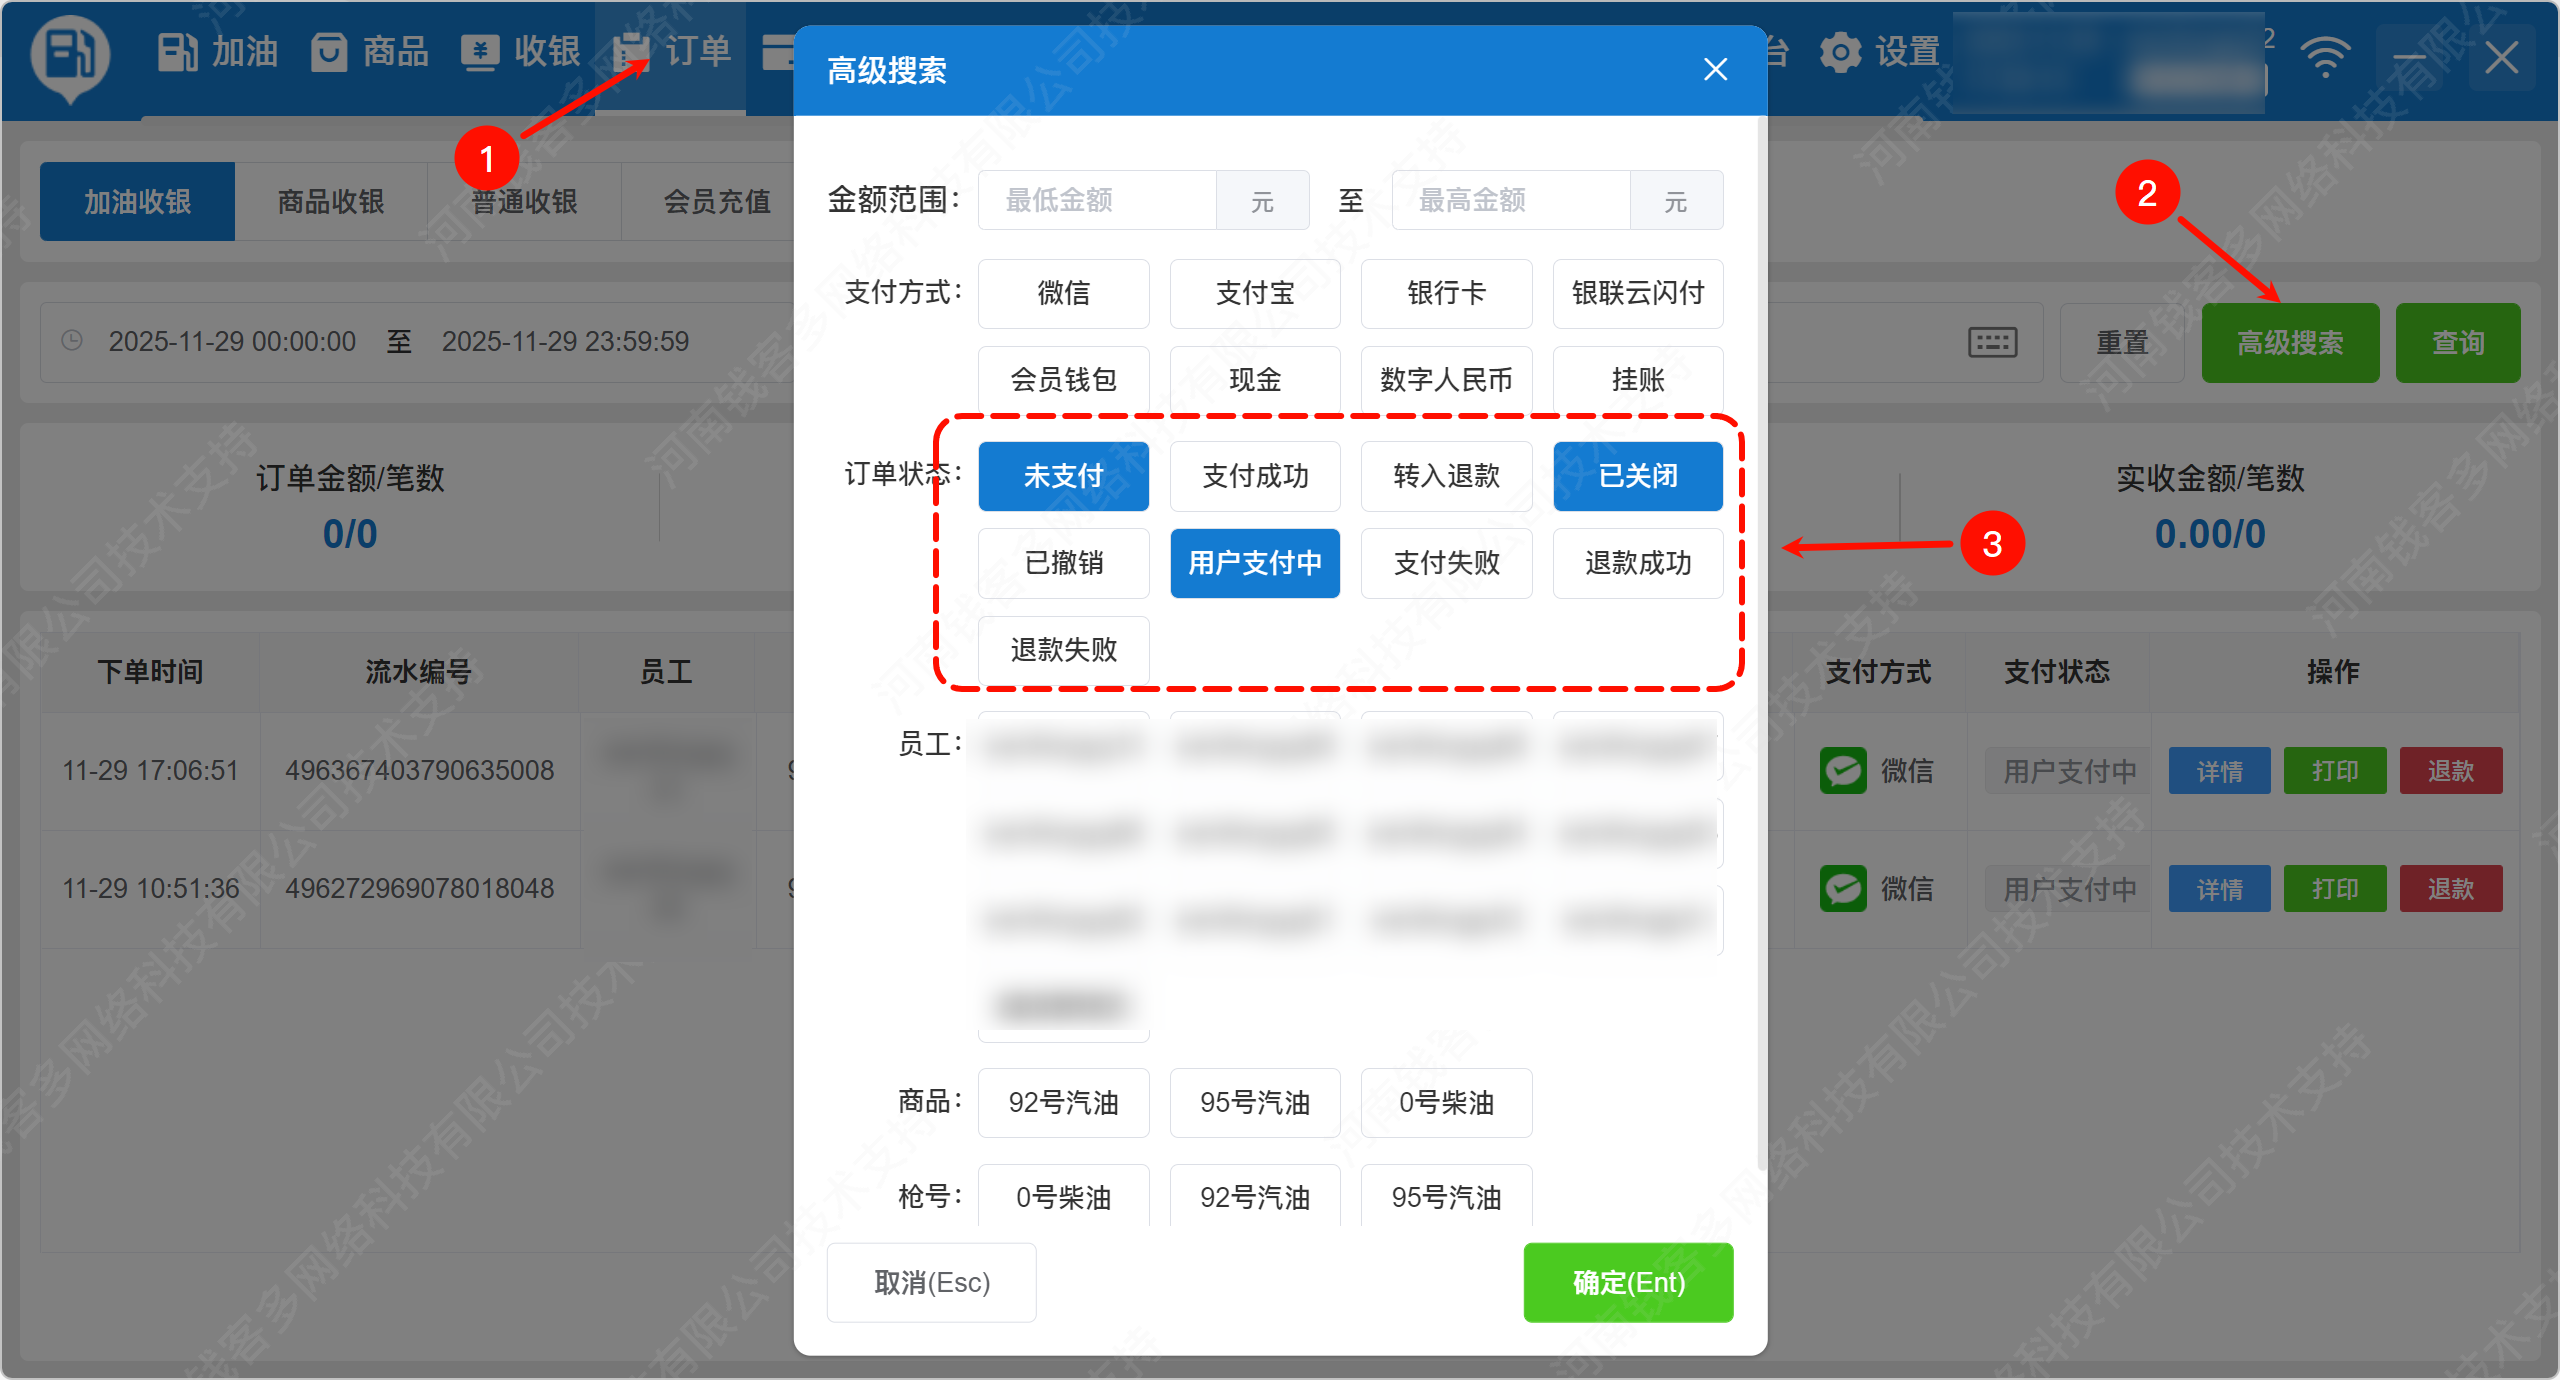Click the gas pump 加油 icon in the top nav

[x=178, y=52]
